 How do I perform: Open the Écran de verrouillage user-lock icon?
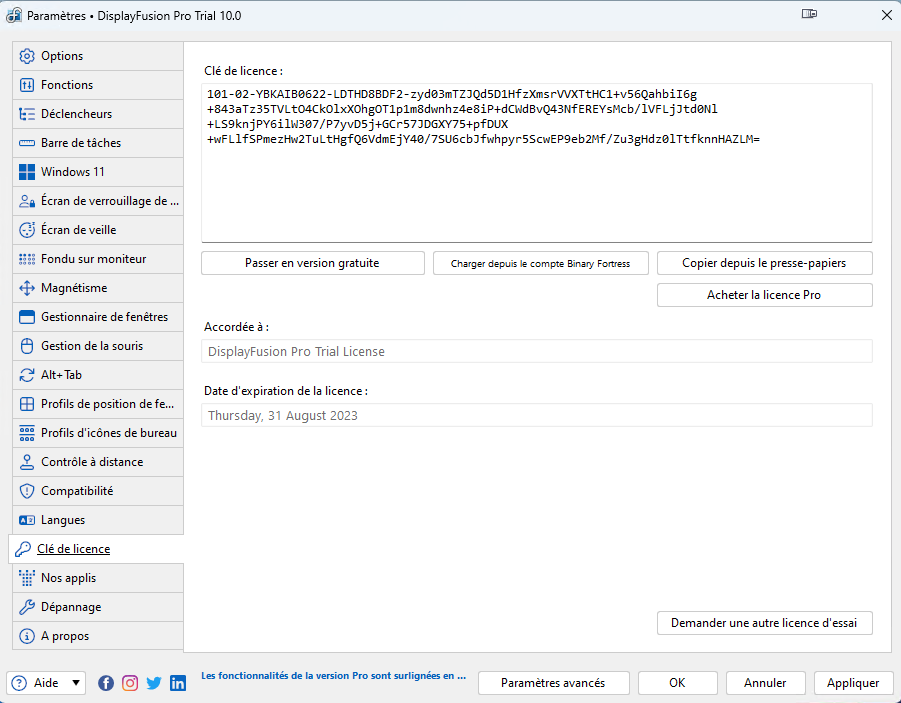point(27,201)
